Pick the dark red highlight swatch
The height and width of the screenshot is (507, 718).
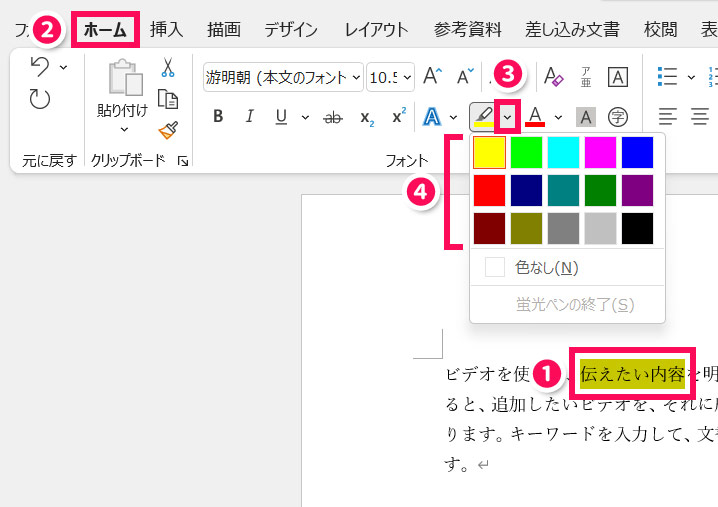point(490,229)
